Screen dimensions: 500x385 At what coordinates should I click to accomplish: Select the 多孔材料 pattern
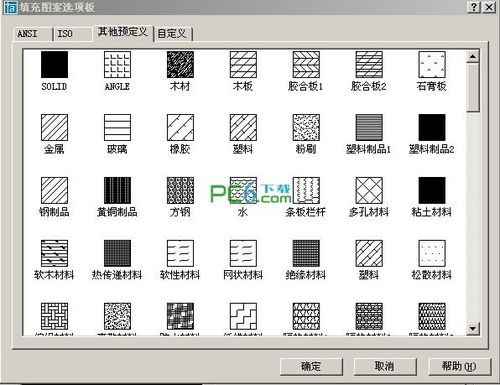(369, 190)
